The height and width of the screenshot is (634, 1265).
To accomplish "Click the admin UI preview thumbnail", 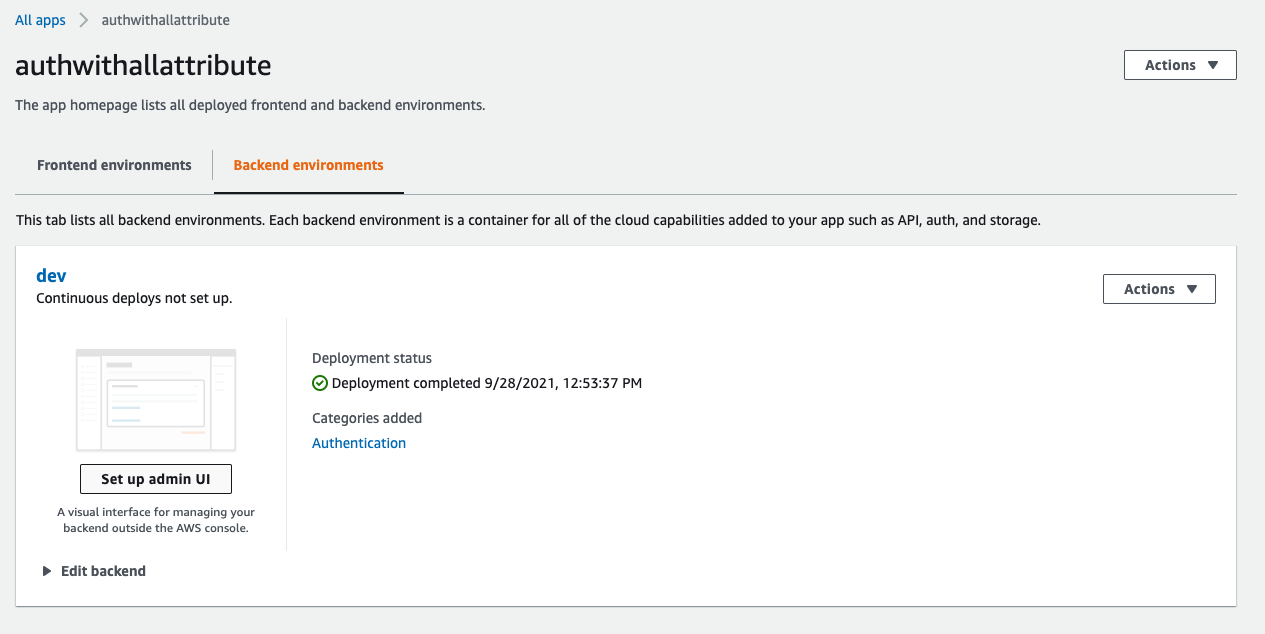I will [x=156, y=400].
